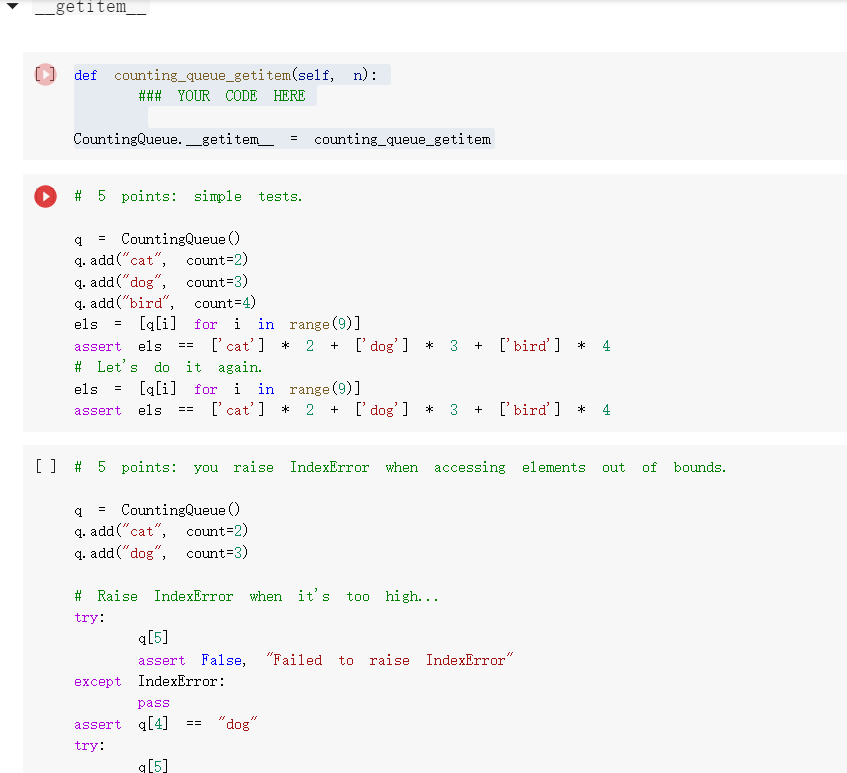The height and width of the screenshot is (773, 847).
Task: Run the IndexError out of bounds test cell
Action: pyautogui.click(x=45, y=466)
